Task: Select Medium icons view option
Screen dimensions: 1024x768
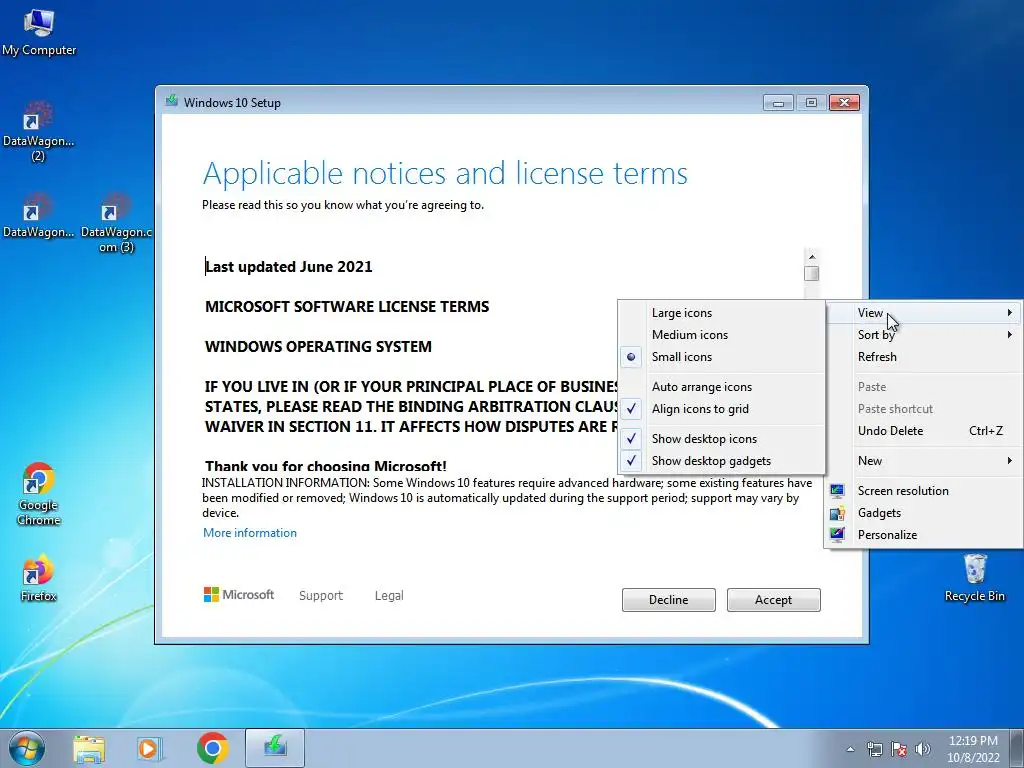Action: coord(721,335)
